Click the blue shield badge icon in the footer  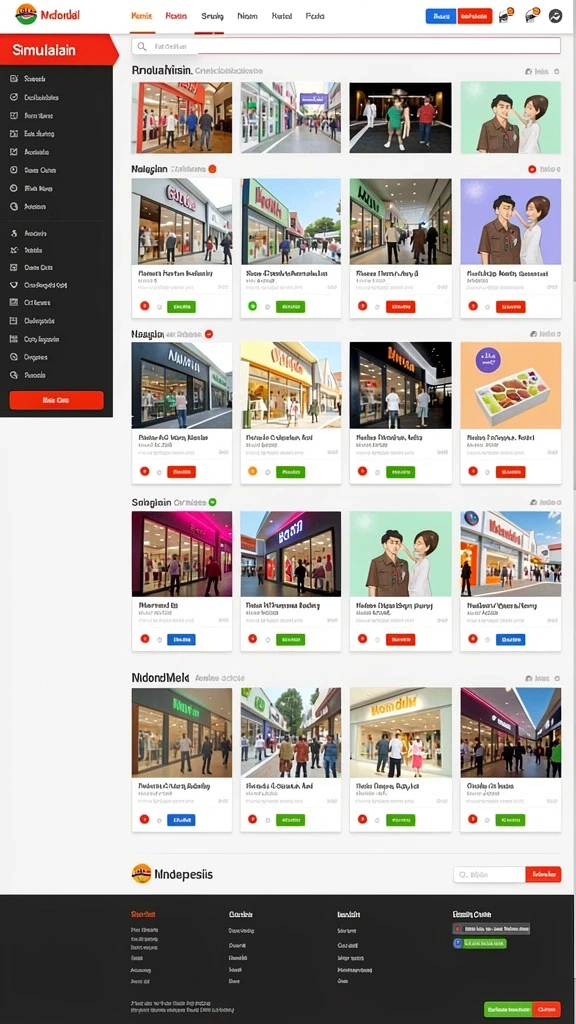coord(458,943)
